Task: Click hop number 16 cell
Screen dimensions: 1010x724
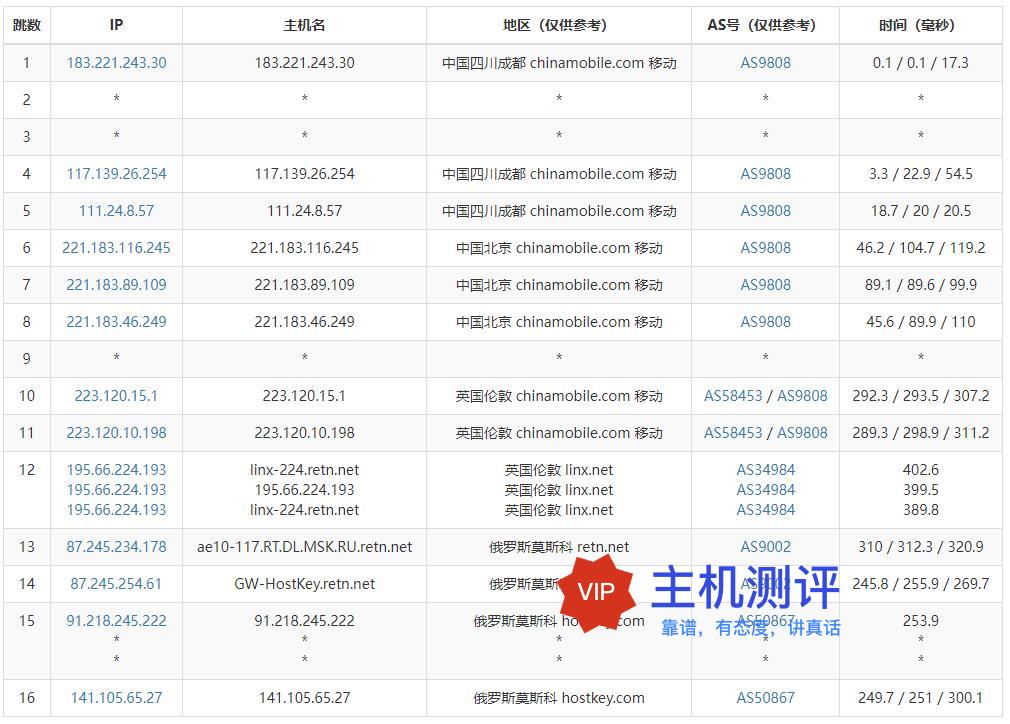Action: click(26, 698)
